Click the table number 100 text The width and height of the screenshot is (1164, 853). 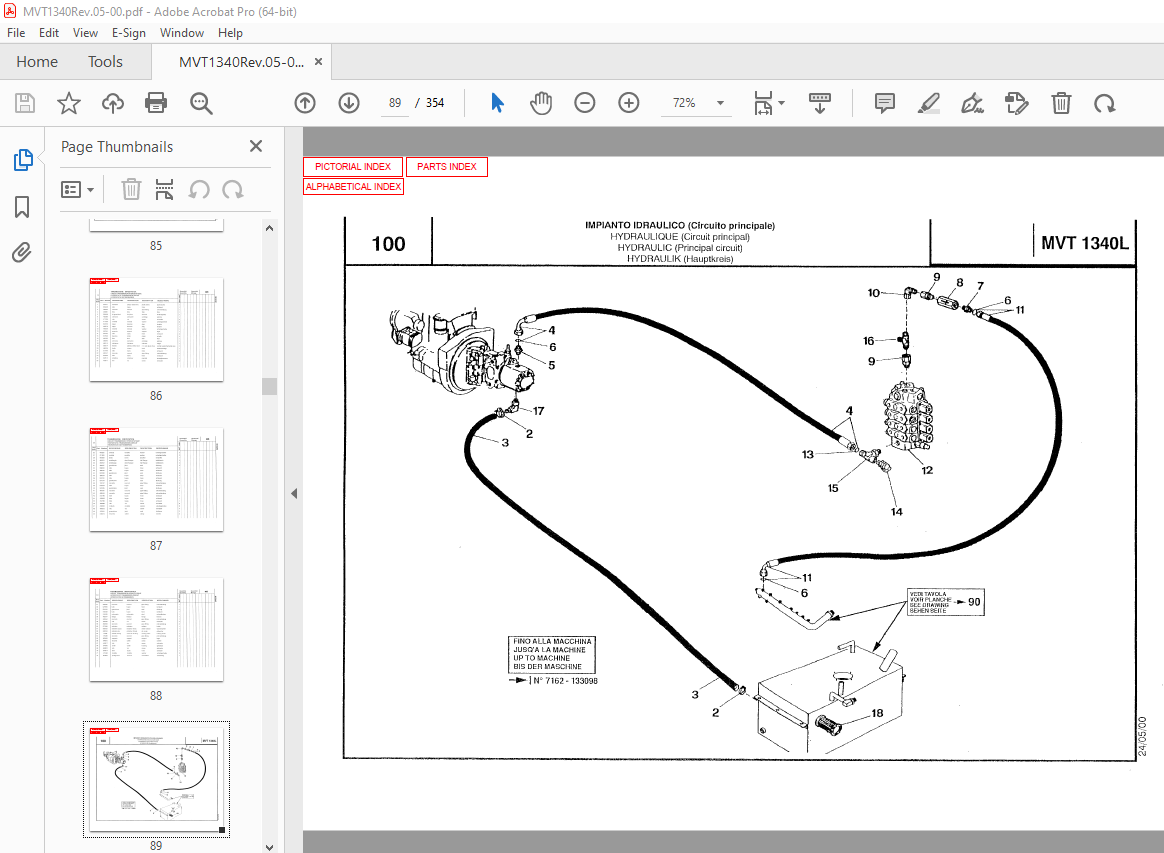coord(388,244)
